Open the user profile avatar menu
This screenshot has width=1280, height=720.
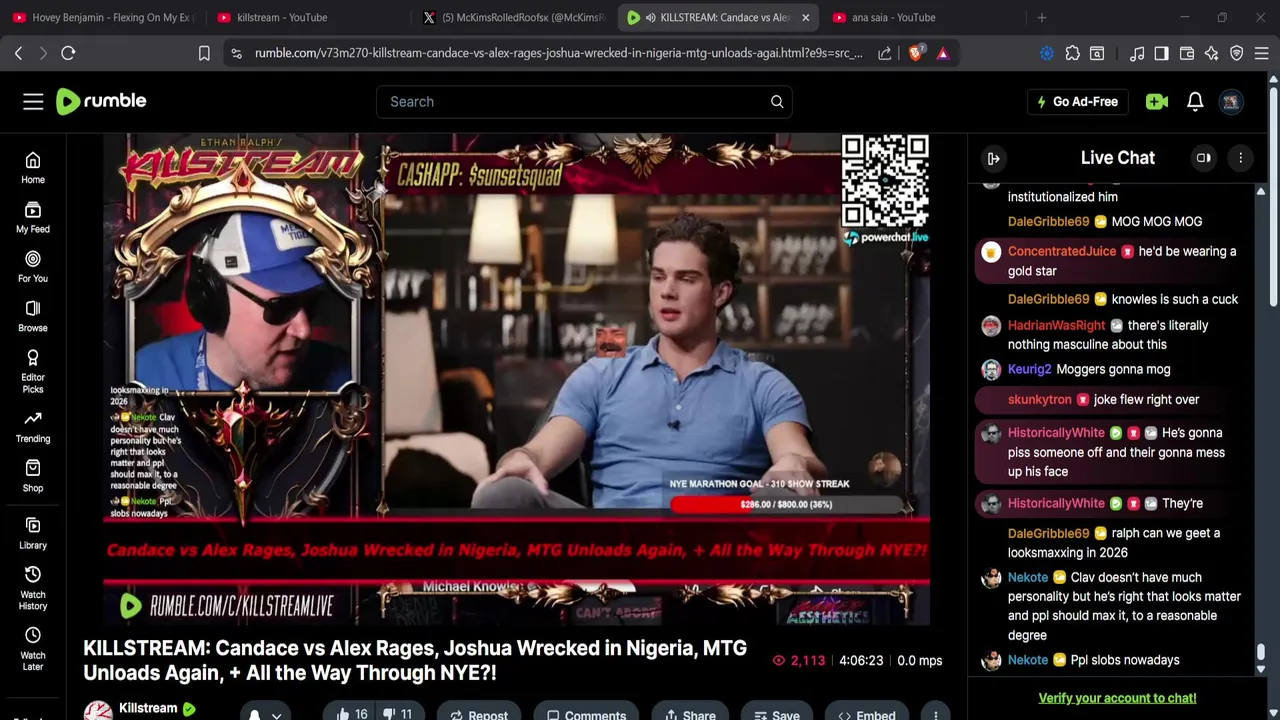coord(1231,101)
